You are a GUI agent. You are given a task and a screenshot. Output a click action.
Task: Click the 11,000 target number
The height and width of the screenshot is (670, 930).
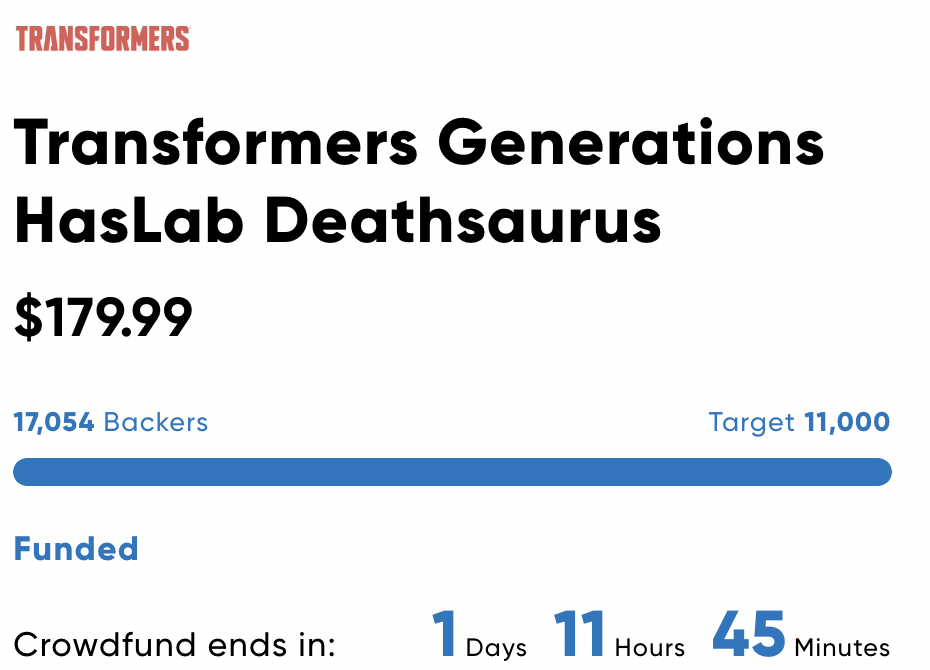(x=847, y=422)
